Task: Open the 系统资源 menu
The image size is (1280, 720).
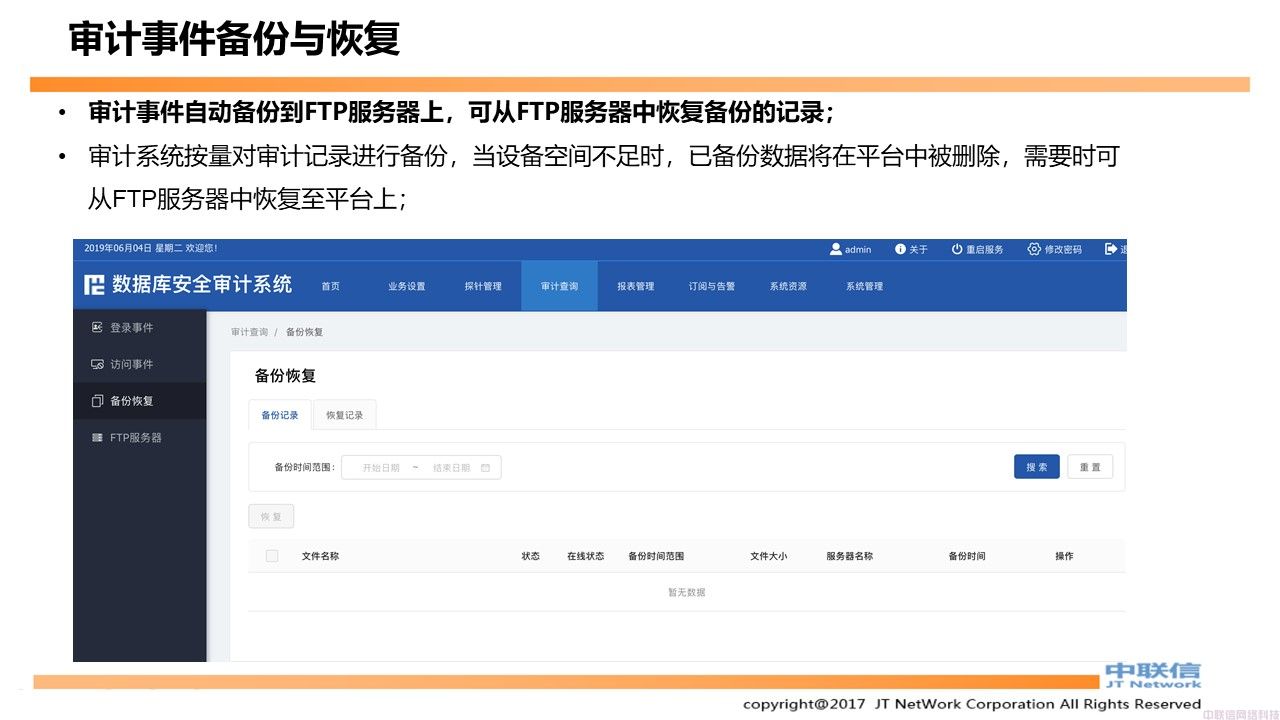Action: (788, 286)
